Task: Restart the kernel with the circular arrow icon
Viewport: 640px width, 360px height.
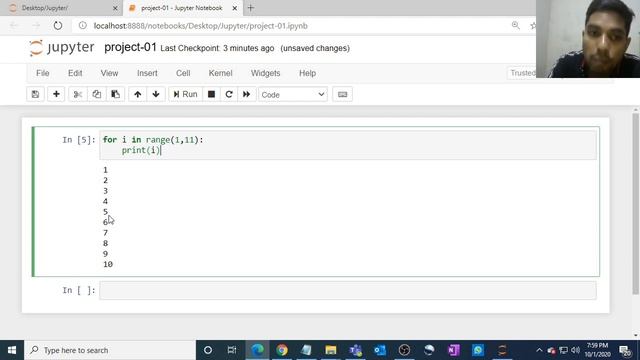Action: pos(229,94)
